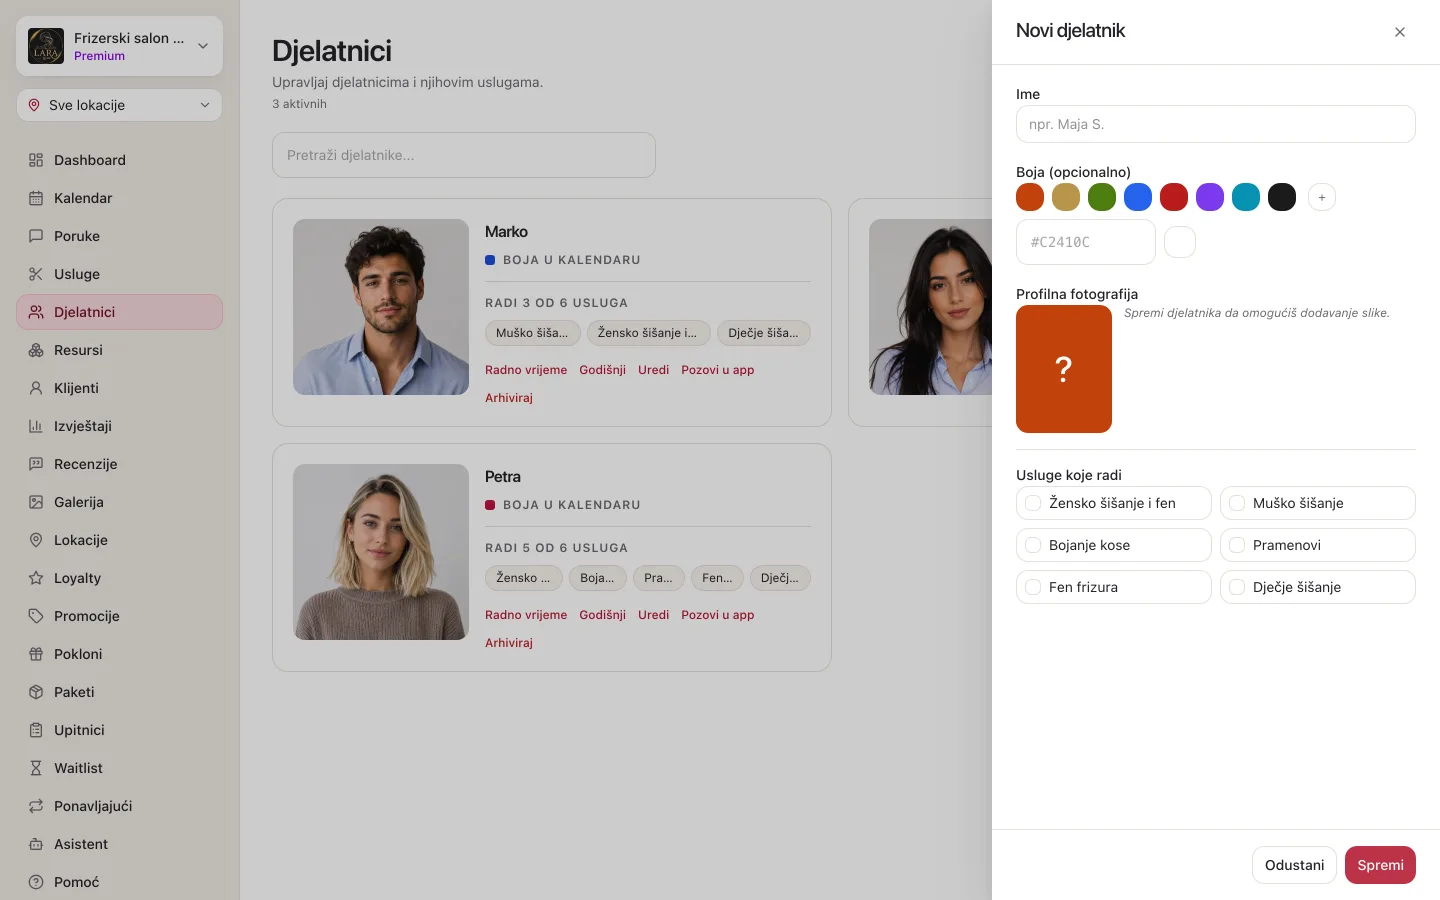This screenshot has width=1440, height=900.
Task: Open Loyalty star icon
Action: [36, 578]
